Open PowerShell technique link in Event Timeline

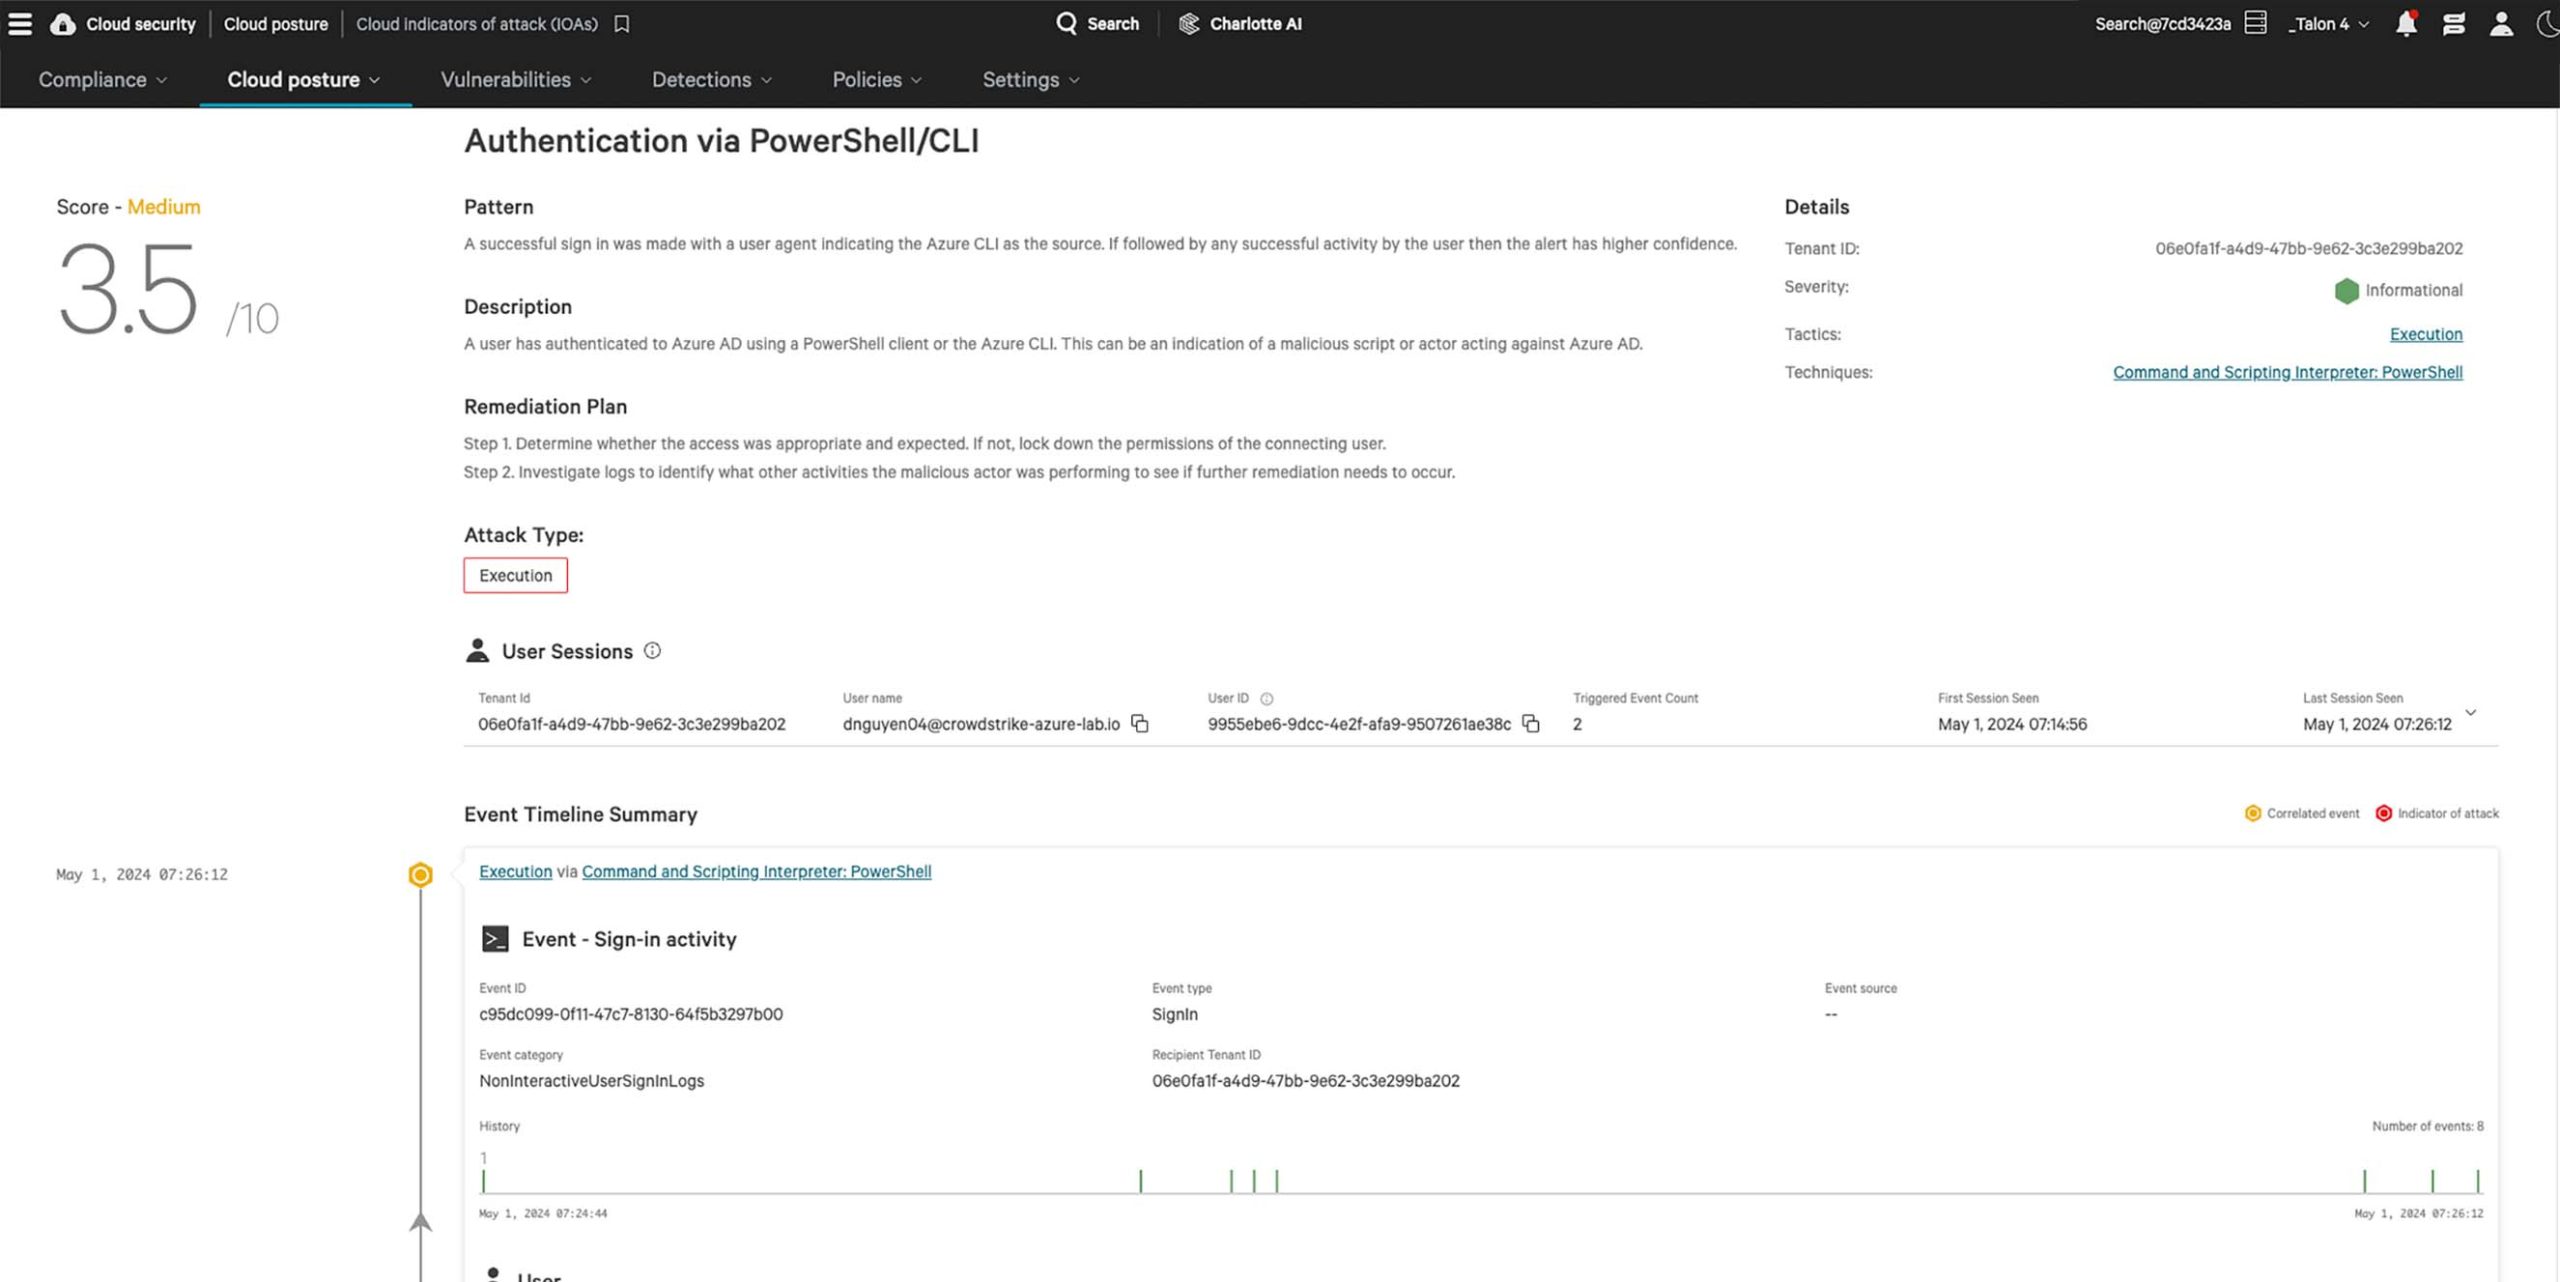(x=756, y=871)
